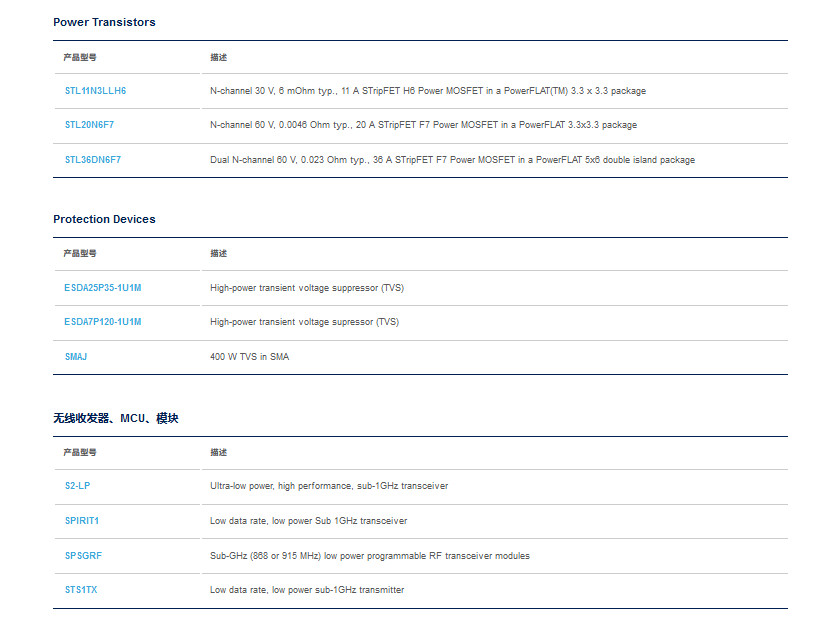Click the "Dual N-channel 60 V" description text

(452, 160)
